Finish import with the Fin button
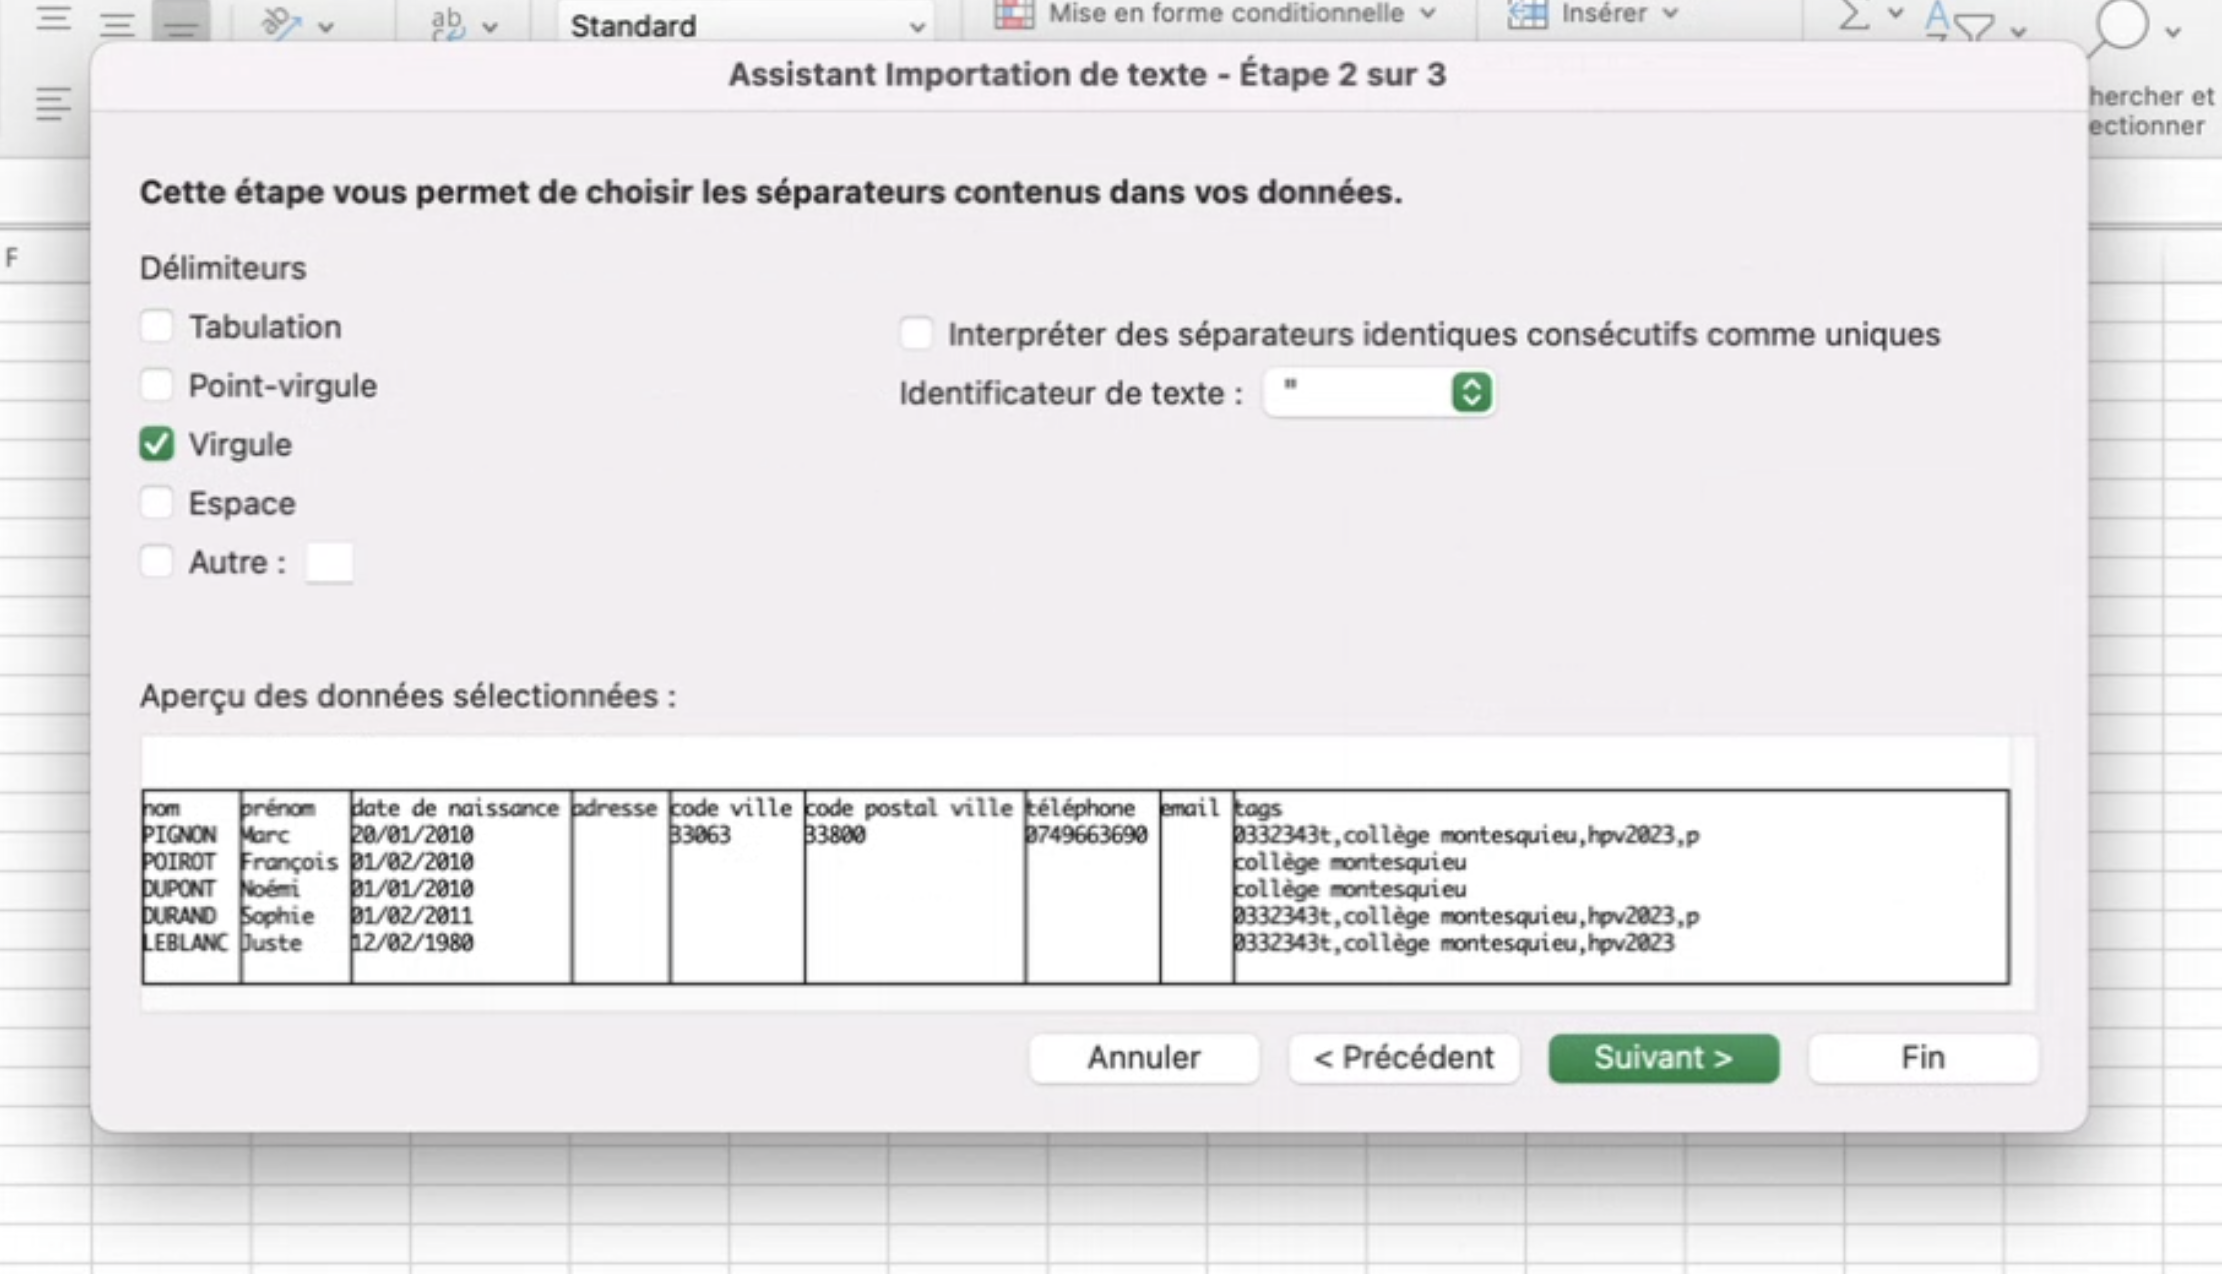 pyautogui.click(x=1923, y=1058)
